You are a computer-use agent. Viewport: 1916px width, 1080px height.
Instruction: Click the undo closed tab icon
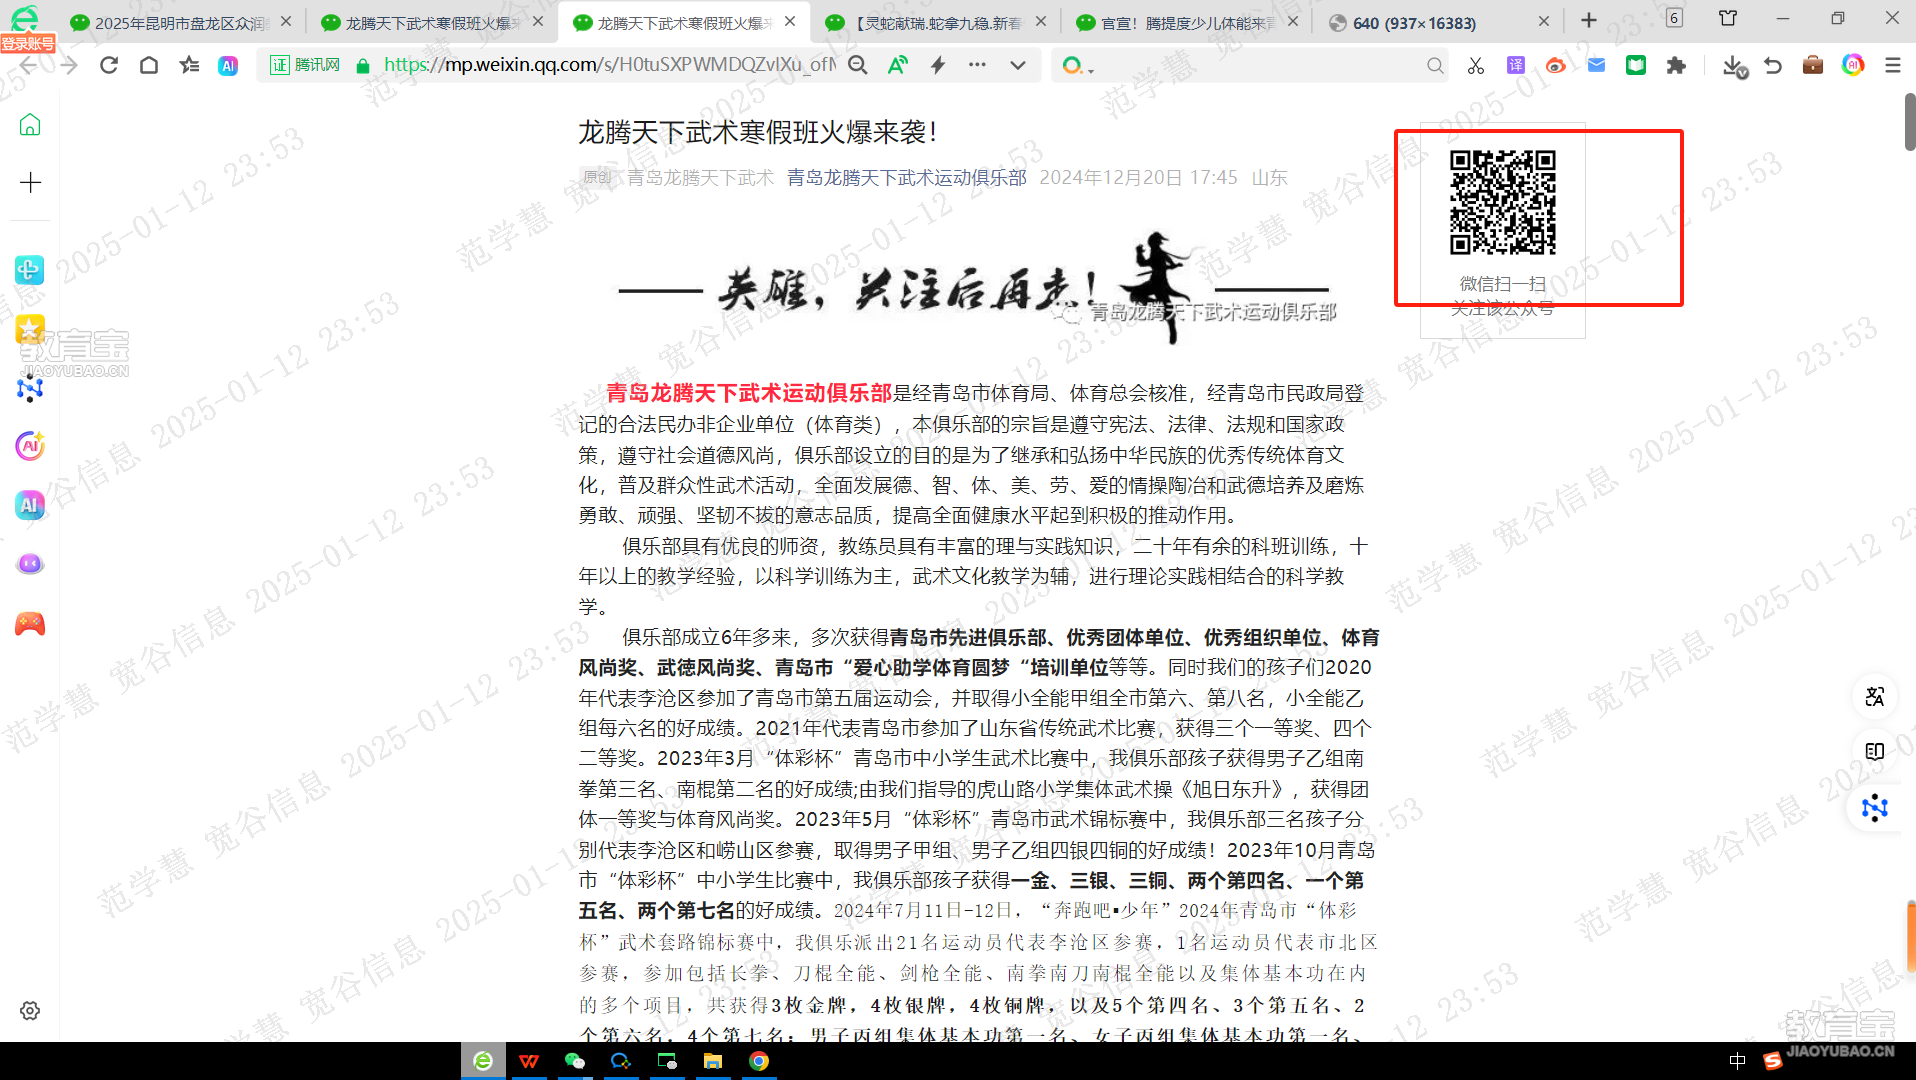tap(1773, 65)
